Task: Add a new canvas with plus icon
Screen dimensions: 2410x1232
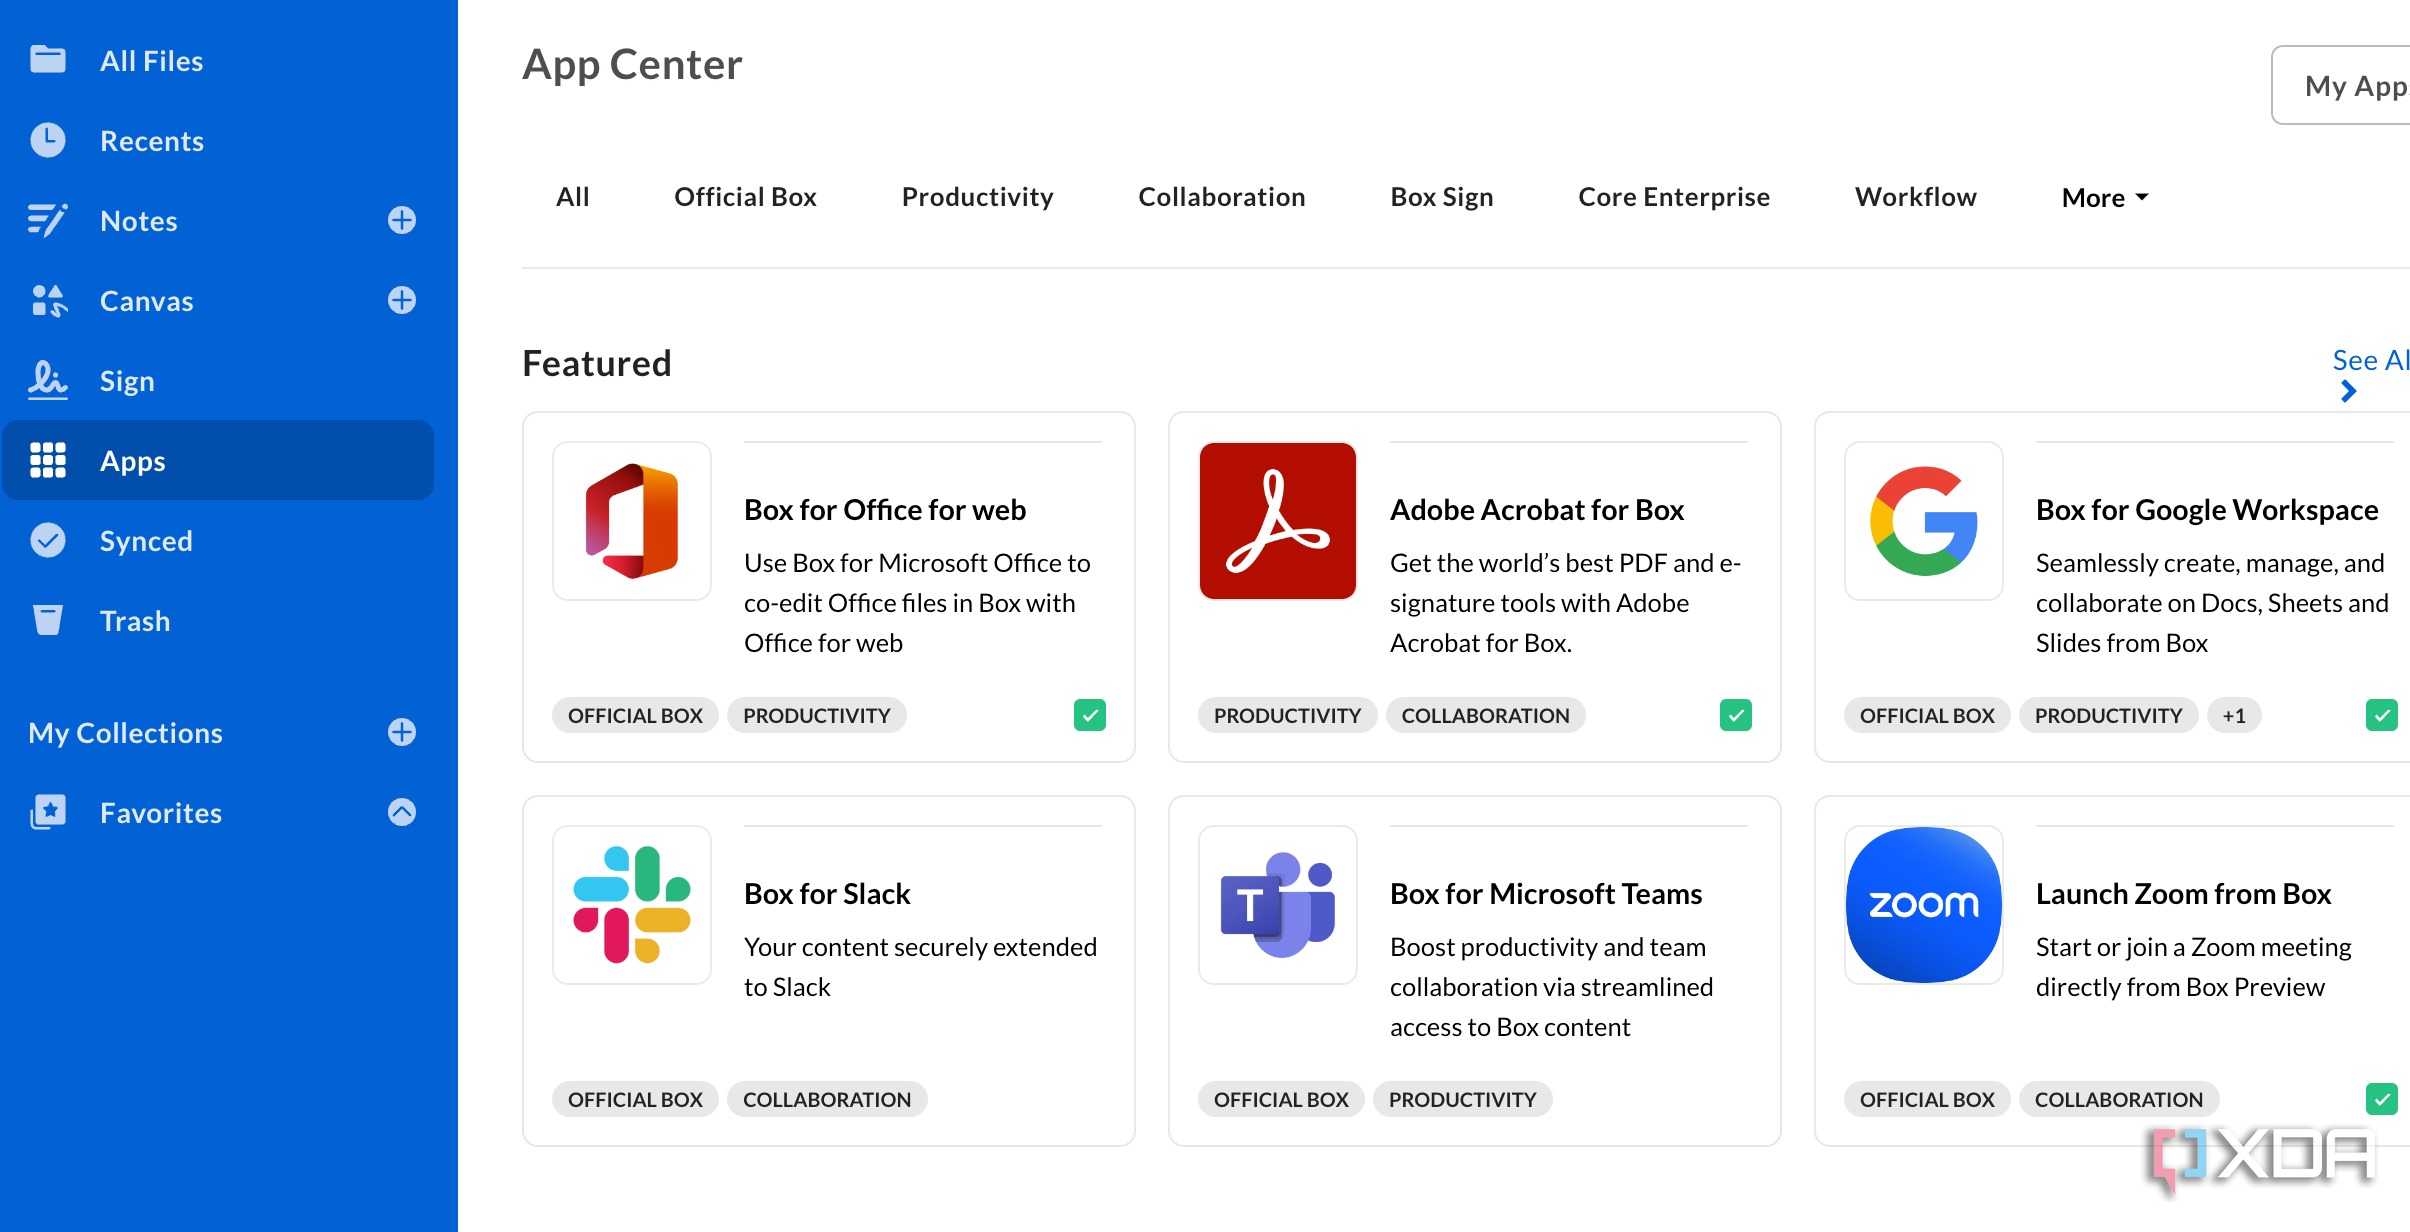Action: tap(402, 300)
